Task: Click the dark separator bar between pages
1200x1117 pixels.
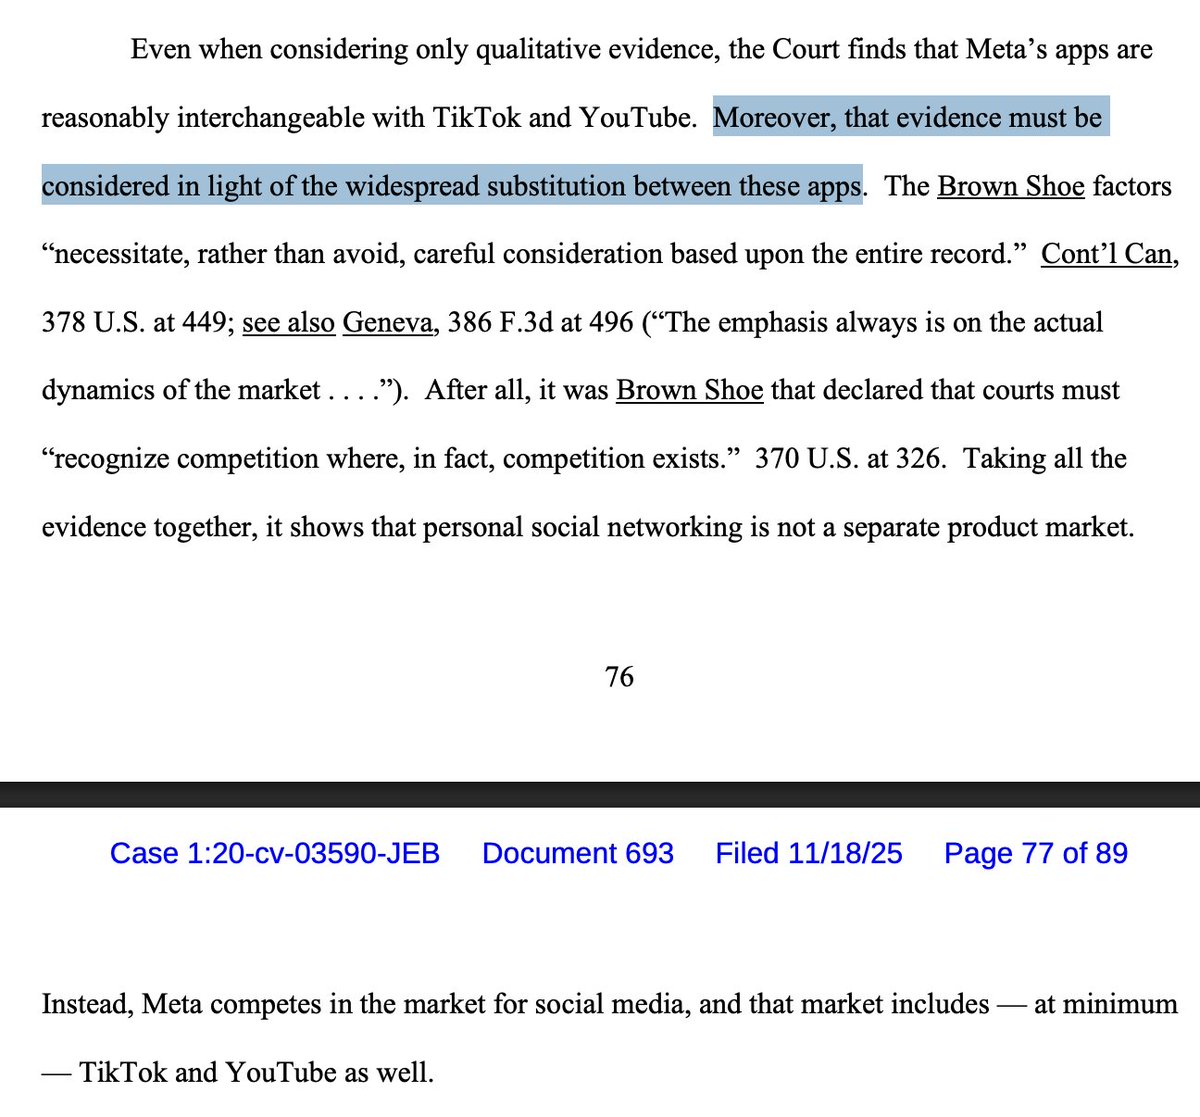Action: pyautogui.click(x=600, y=794)
